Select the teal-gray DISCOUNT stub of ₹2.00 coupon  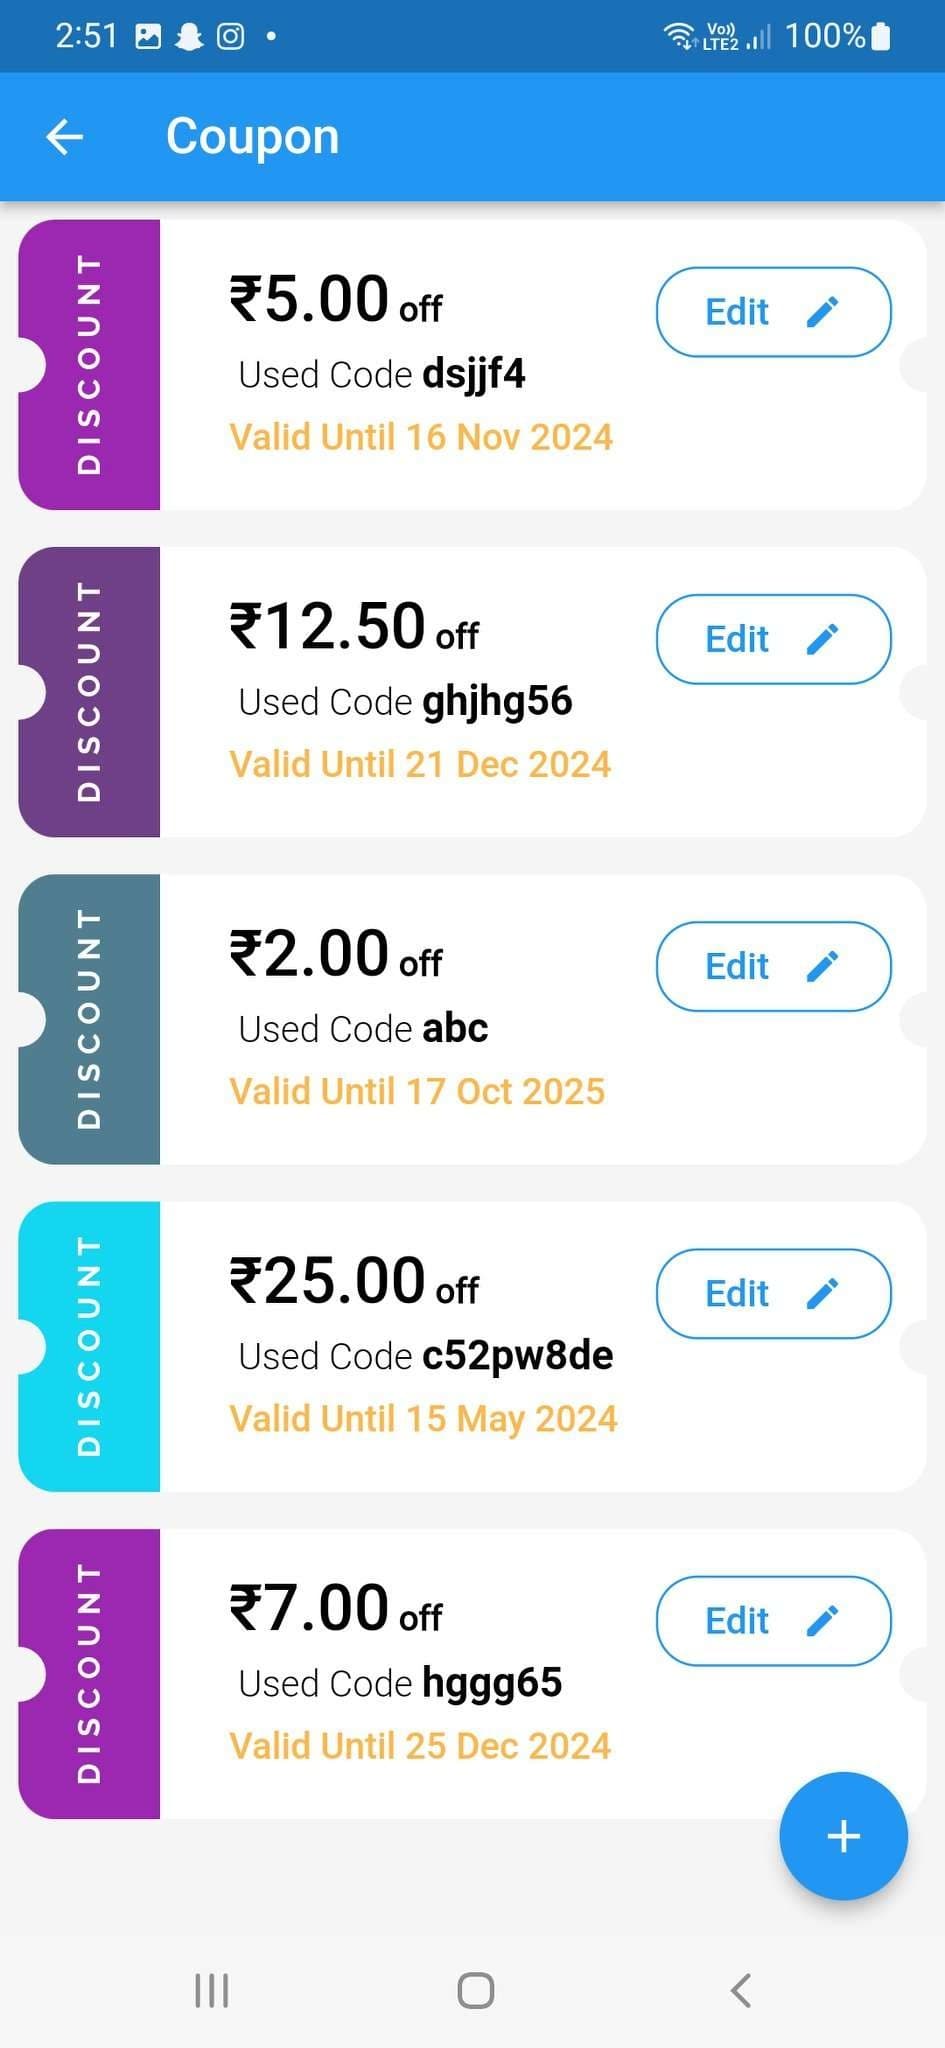click(x=90, y=1019)
